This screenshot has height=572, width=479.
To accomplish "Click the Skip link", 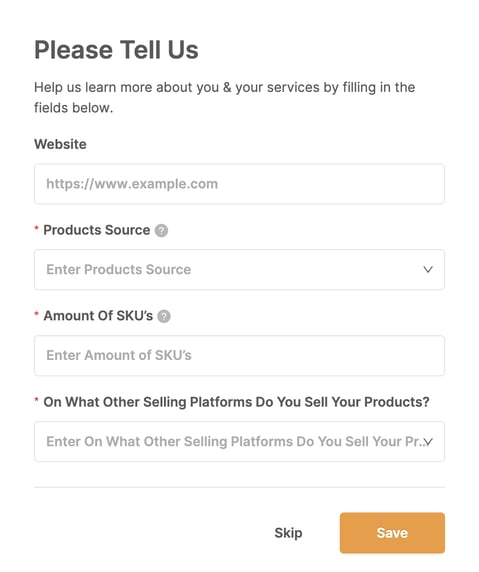I will [x=288, y=533].
